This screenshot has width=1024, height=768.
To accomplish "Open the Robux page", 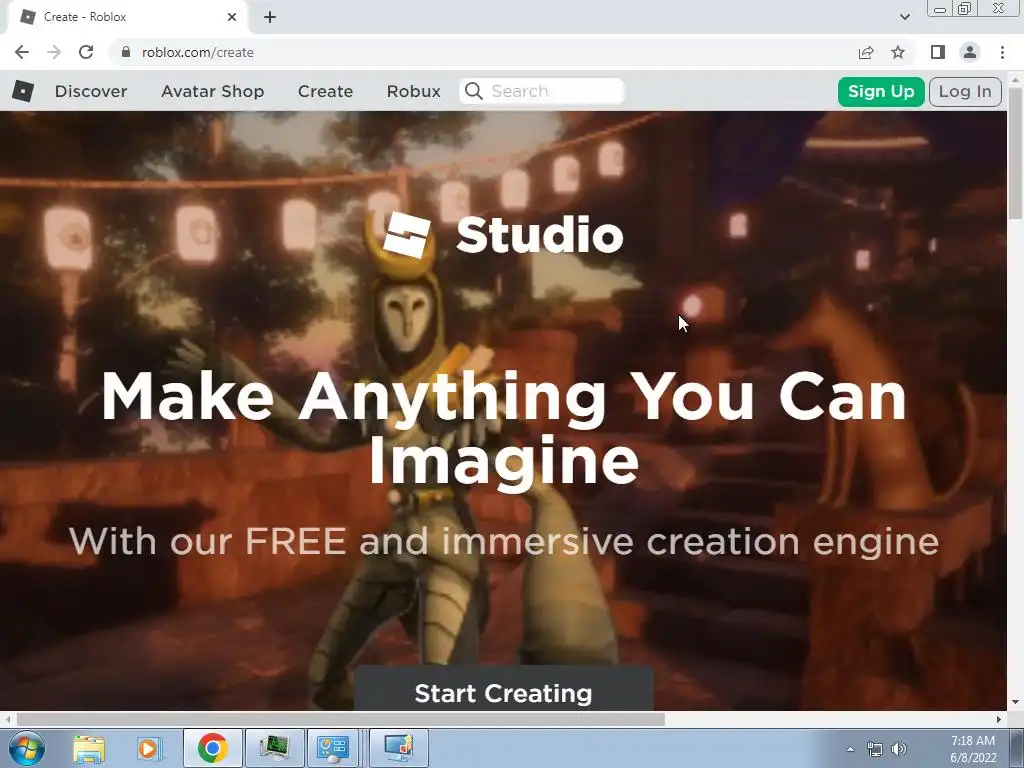I will [413, 91].
